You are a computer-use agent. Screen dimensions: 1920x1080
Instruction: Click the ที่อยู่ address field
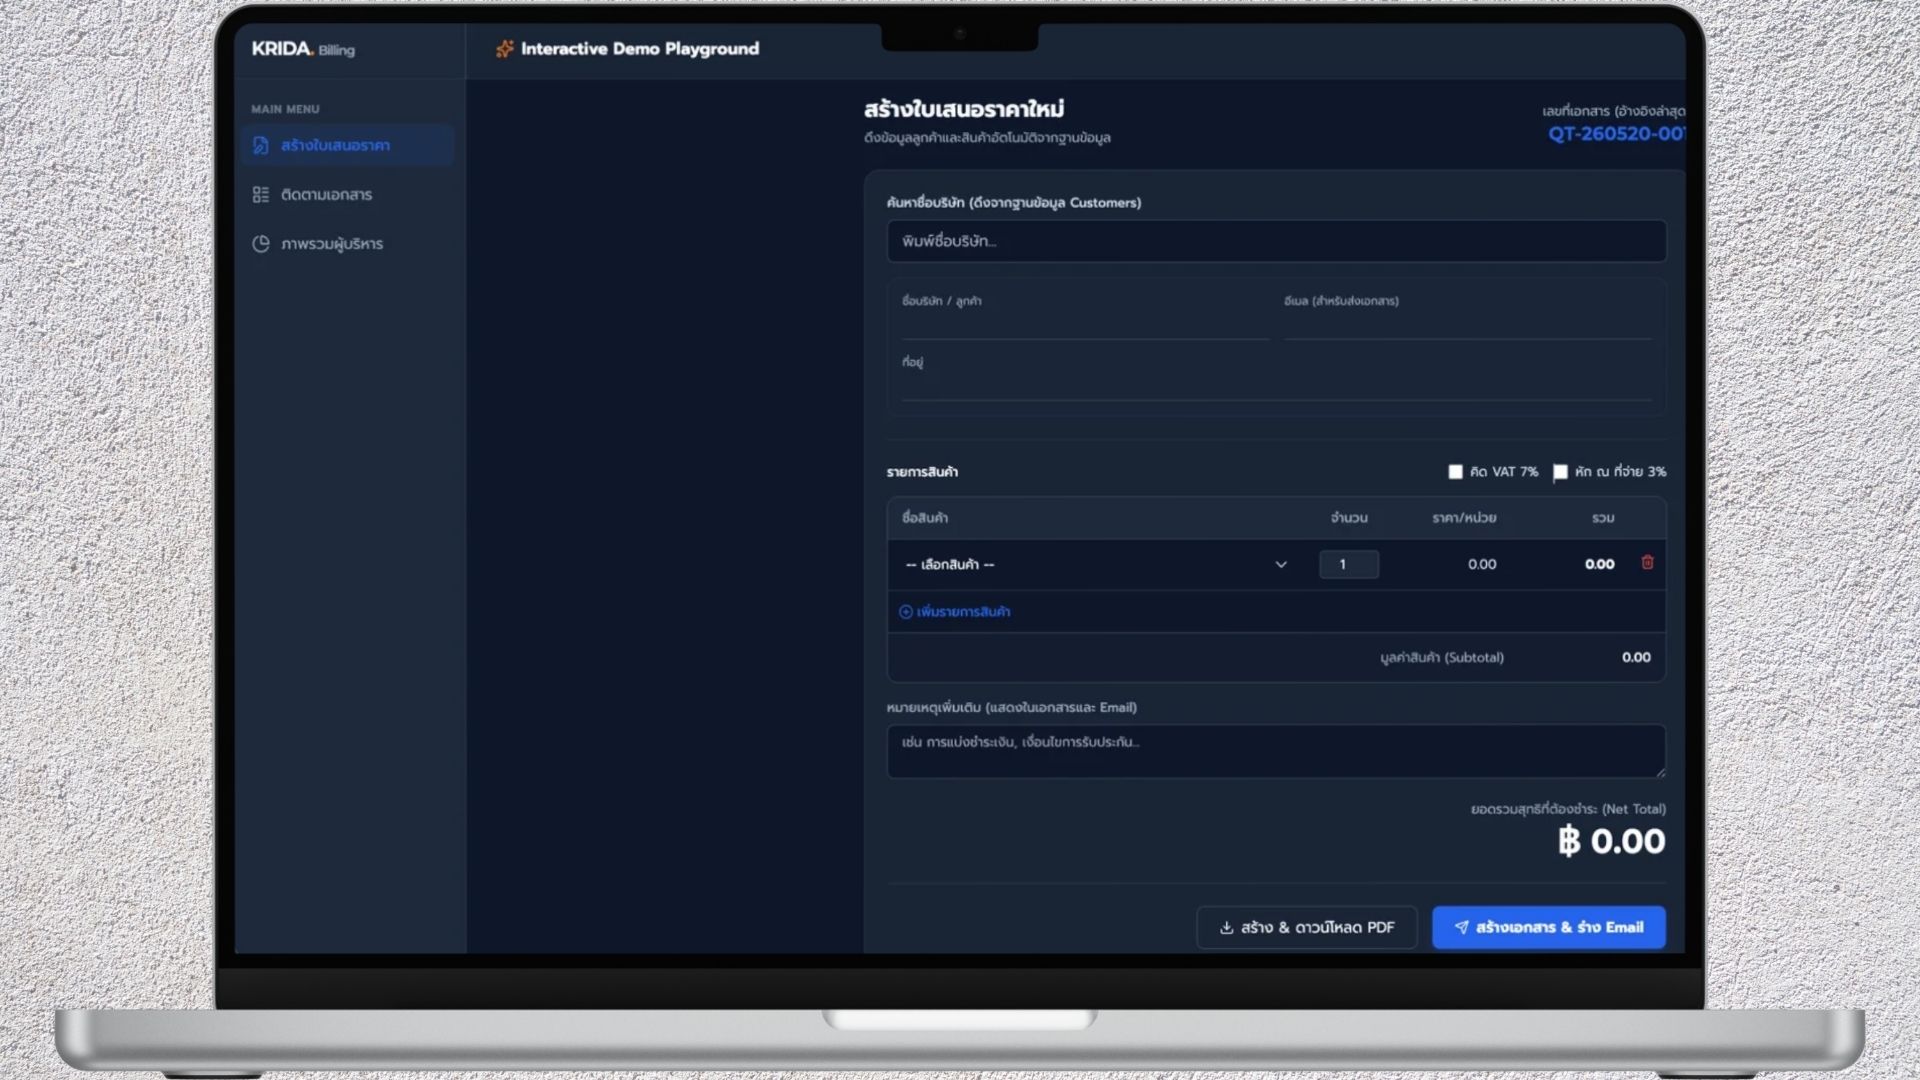tap(1276, 387)
